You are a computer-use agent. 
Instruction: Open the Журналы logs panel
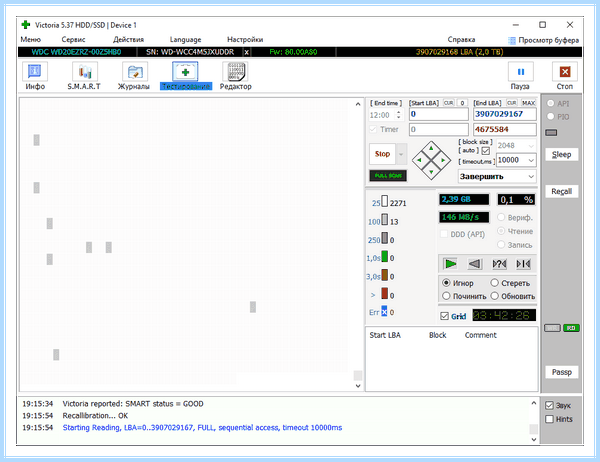tap(134, 76)
